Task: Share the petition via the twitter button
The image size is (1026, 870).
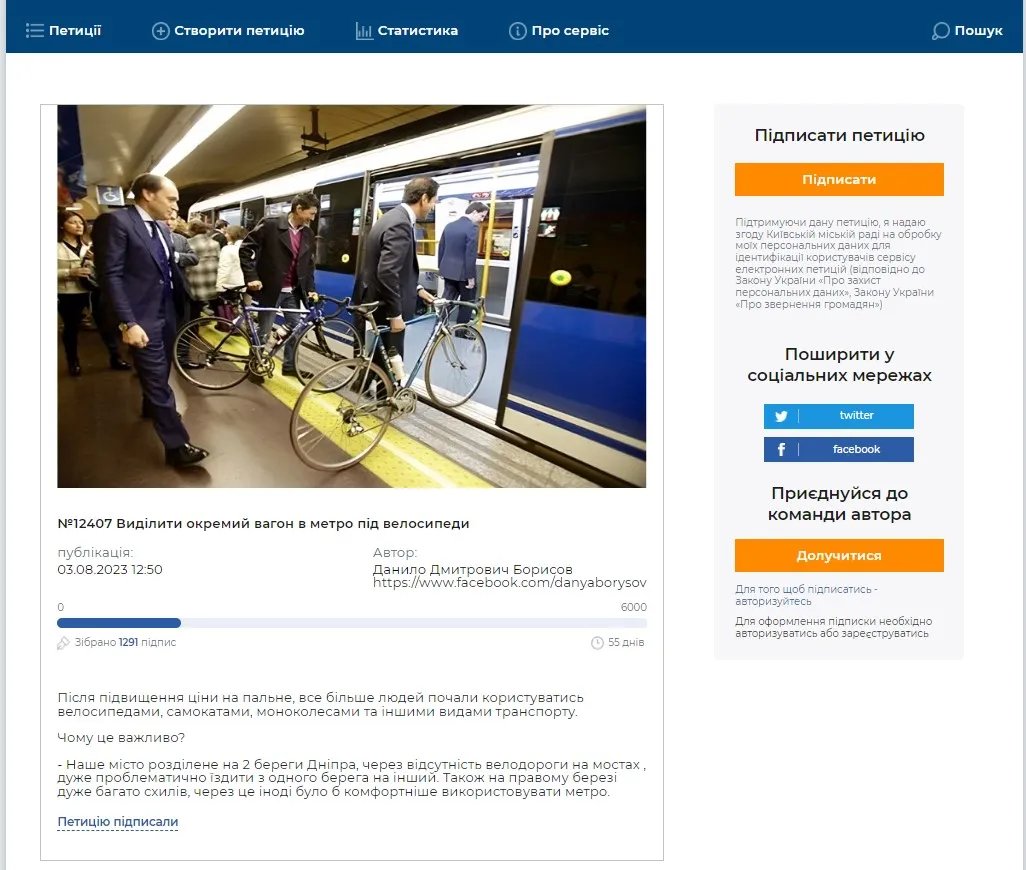Action: coord(838,416)
